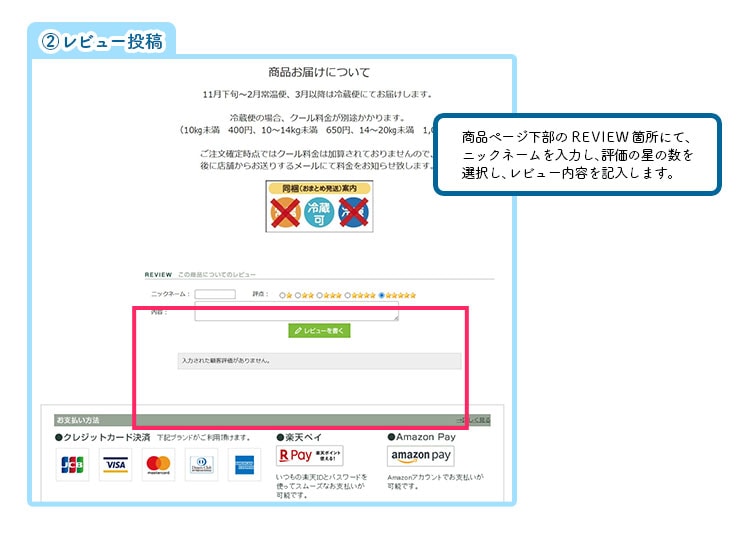The height and width of the screenshot is (533, 740).
Task: Click the crossed-out dark blue shipping icon
Action: click(352, 213)
